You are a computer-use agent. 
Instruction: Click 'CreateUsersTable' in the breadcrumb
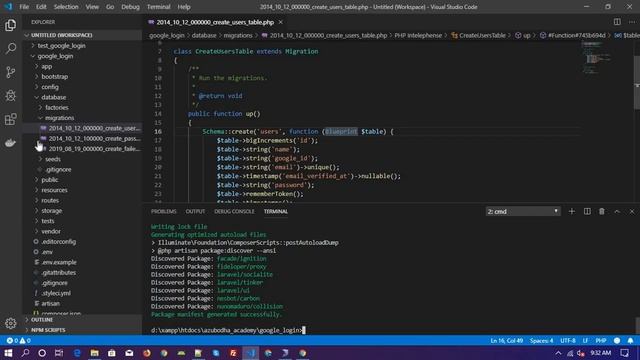pos(482,36)
